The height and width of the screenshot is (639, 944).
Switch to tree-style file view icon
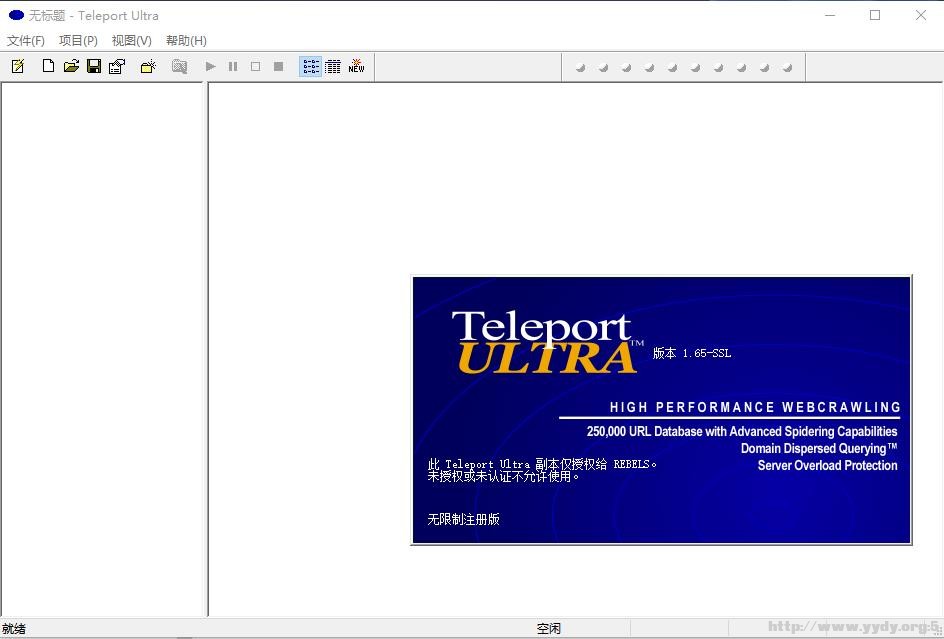coord(311,66)
